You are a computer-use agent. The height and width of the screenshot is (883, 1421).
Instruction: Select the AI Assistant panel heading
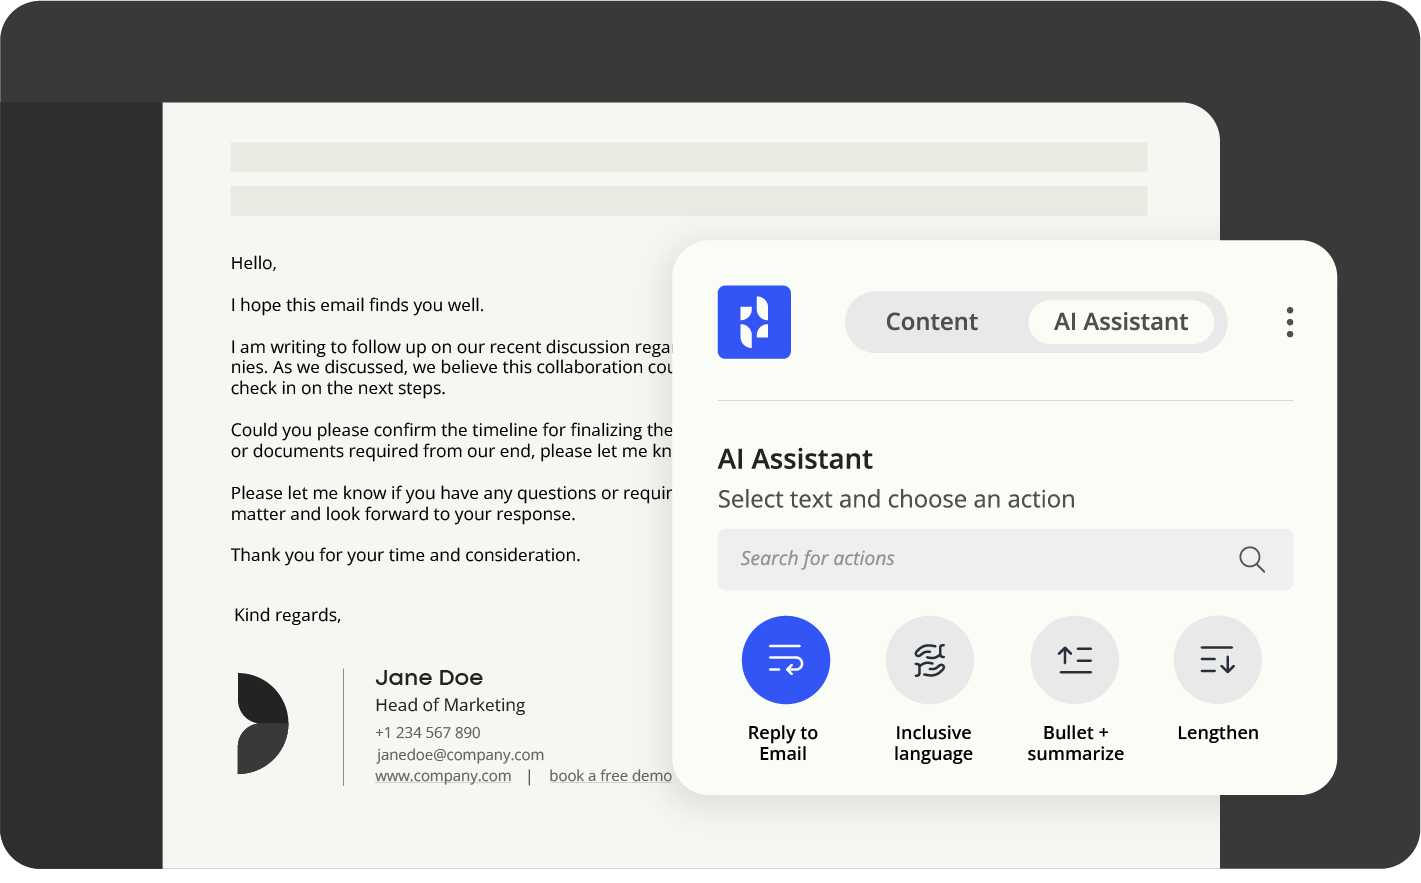point(795,459)
